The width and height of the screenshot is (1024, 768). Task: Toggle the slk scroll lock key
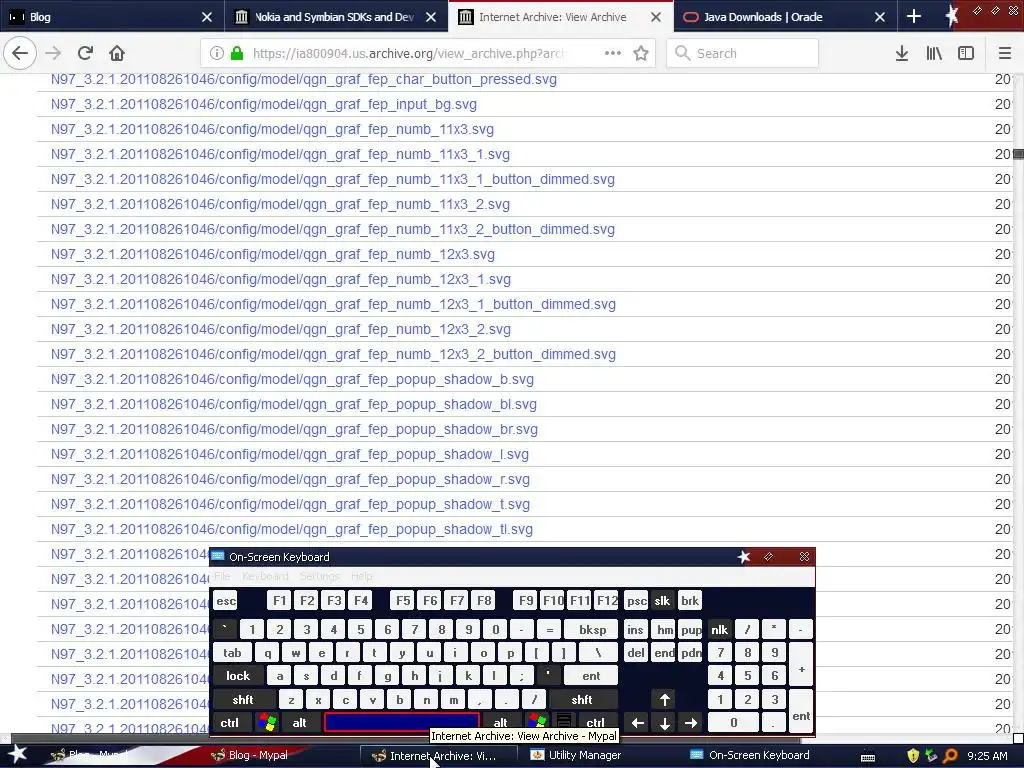click(x=662, y=601)
